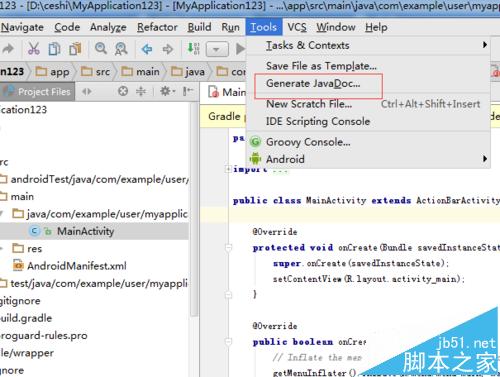Select test/java/com/example folder
The image size is (500, 377).
pyautogui.click(x=94, y=283)
